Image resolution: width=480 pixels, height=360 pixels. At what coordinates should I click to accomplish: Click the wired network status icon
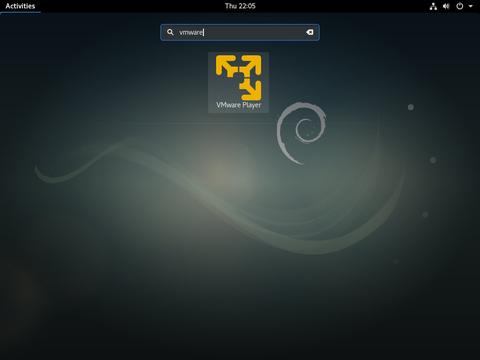(x=433, y=6)
